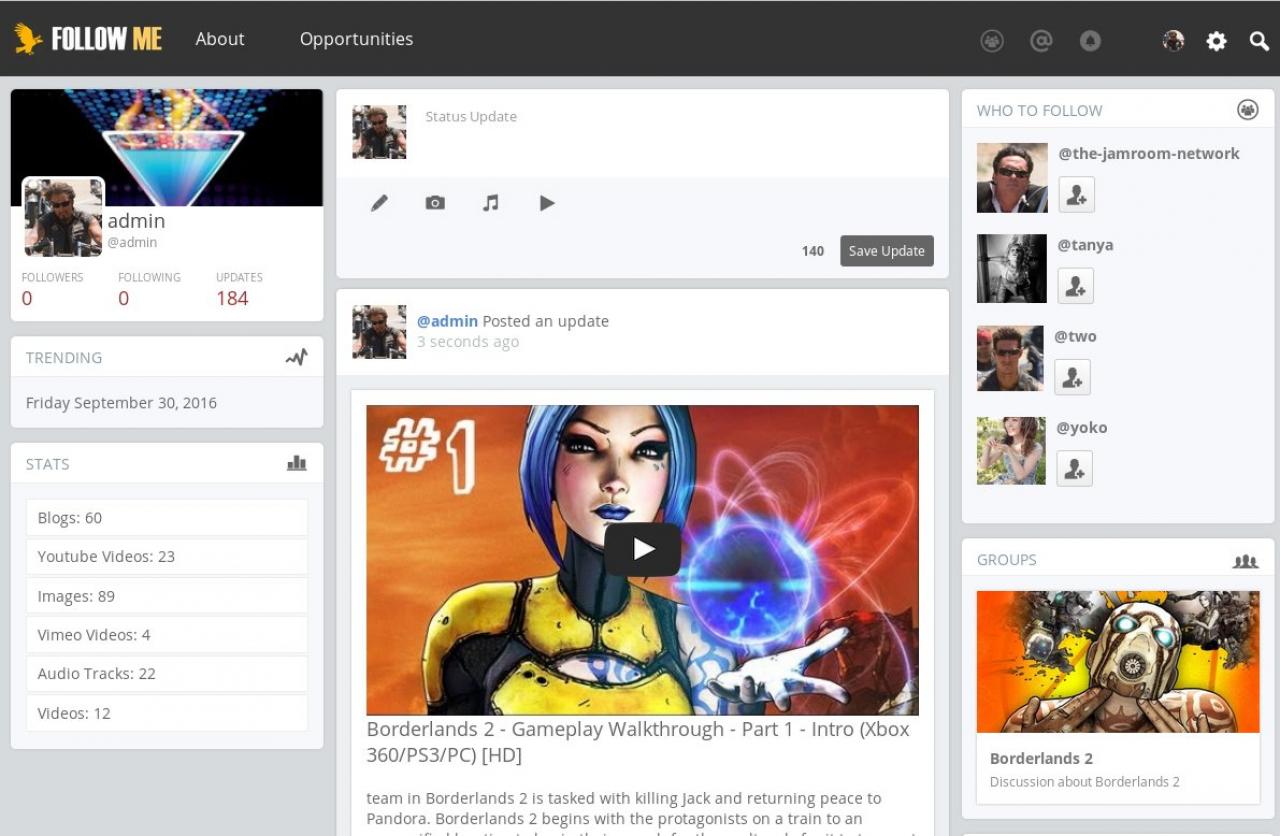Play the Borderlands 2 walkthrough video
This screenshot has height=836, width=1280.
coord(642,549)
